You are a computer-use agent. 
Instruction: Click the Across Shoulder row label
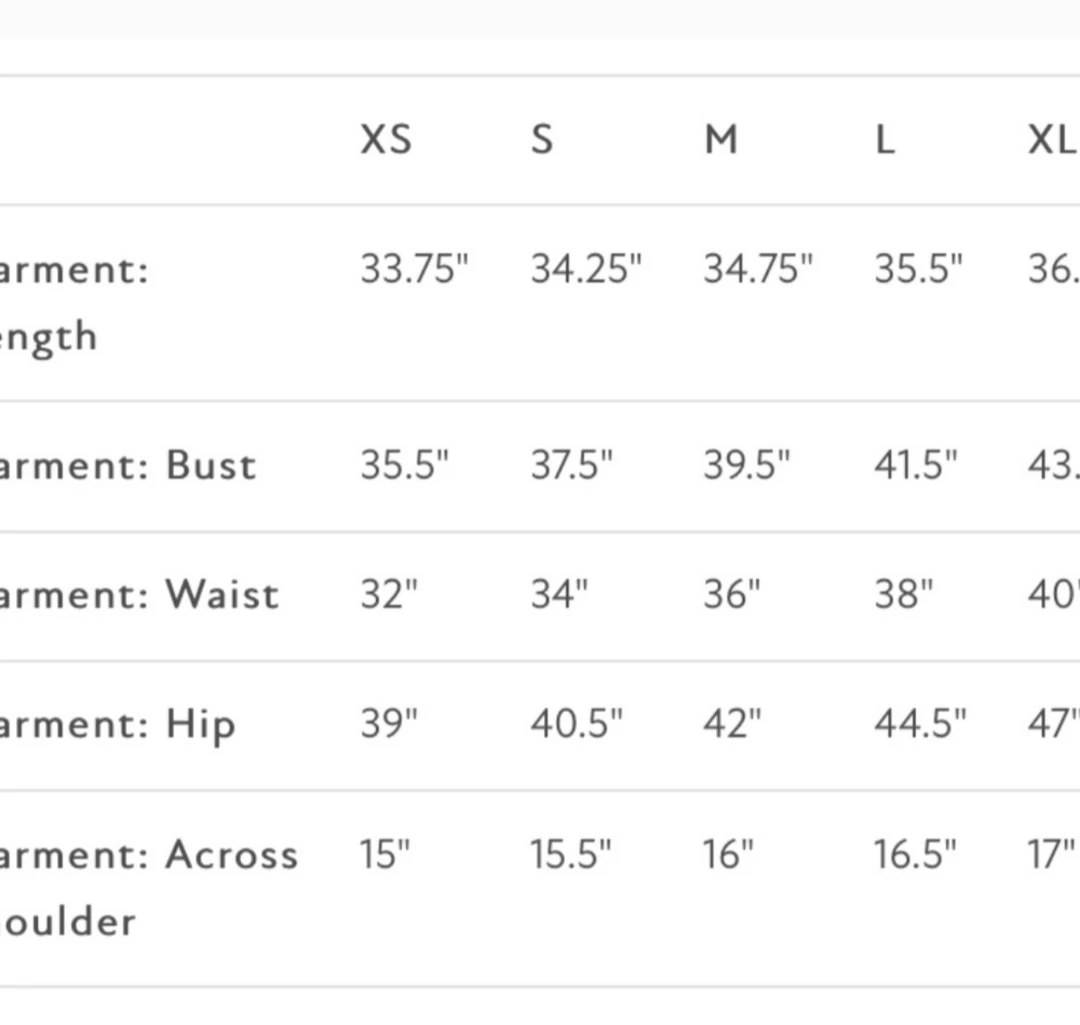click(148, 887)
